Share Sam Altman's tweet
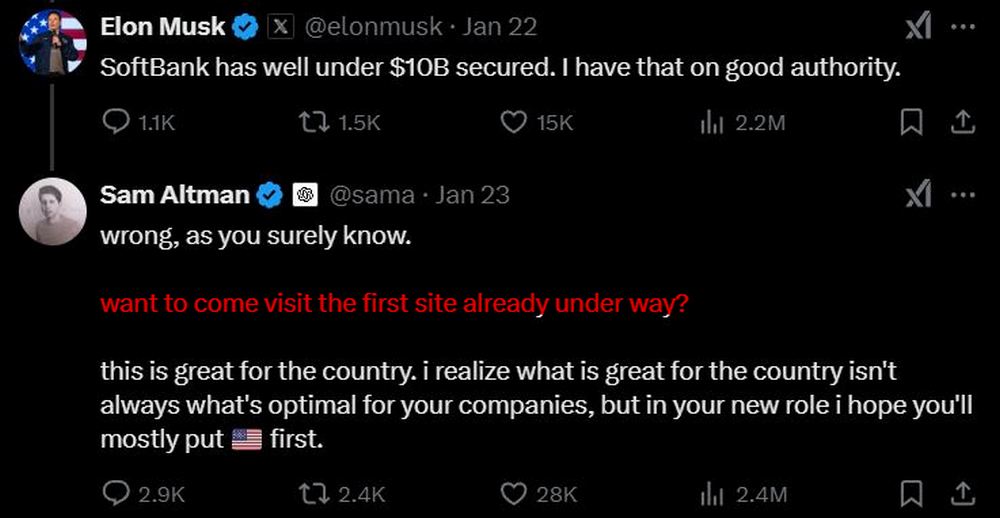This screenshot has height=518, width=1000. pos(962,493)
